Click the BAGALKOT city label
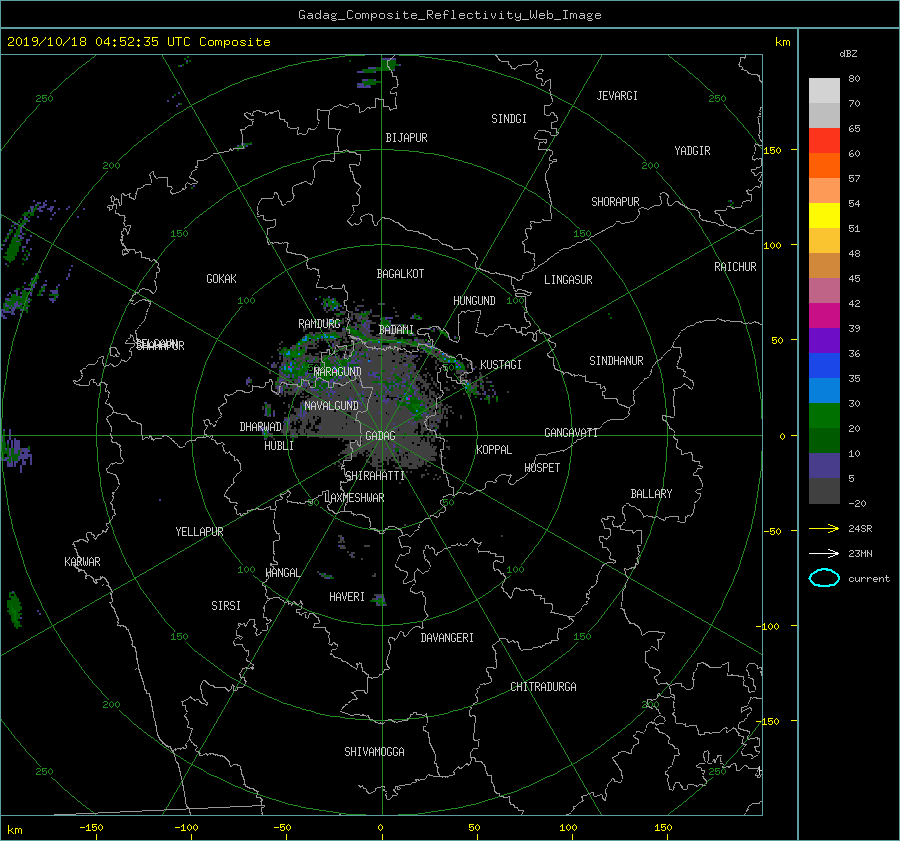The width and height of the screenshot is (900, 841). [400, 274]
